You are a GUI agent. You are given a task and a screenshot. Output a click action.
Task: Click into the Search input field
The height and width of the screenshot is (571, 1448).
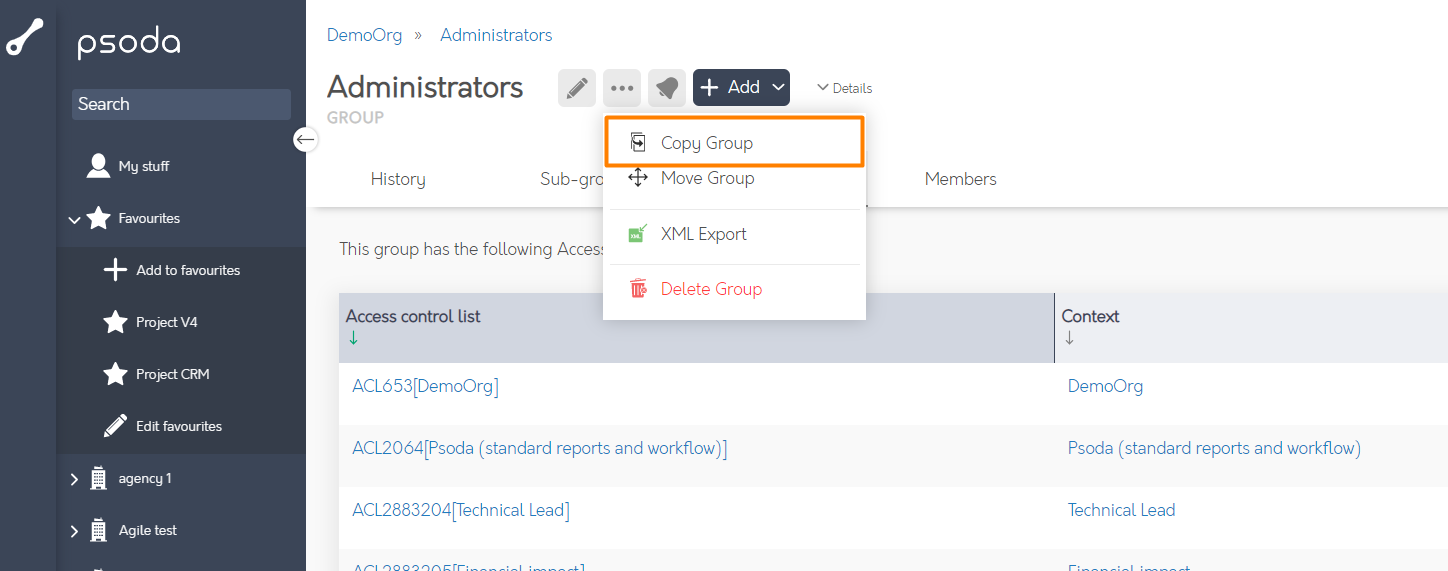coord(181,104)
